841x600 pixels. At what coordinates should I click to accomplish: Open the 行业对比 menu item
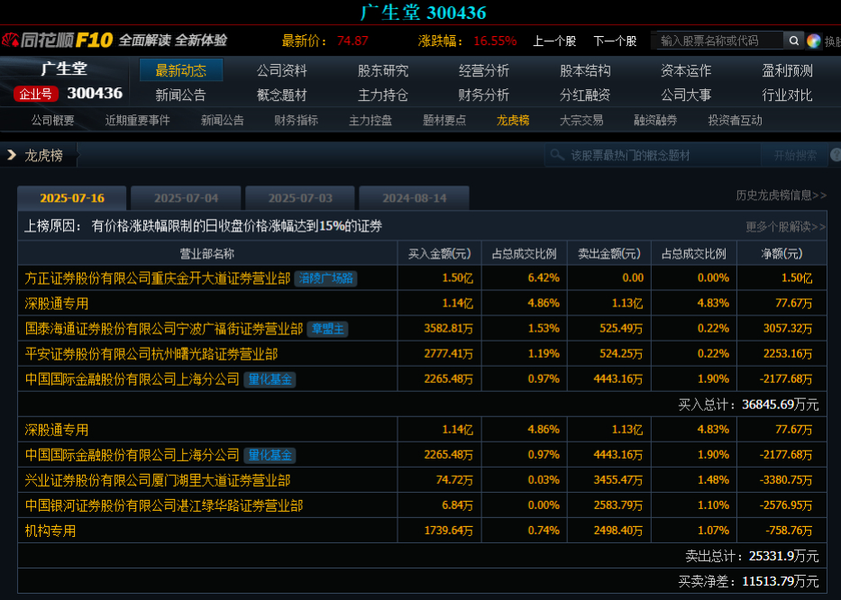pos(787,95)
